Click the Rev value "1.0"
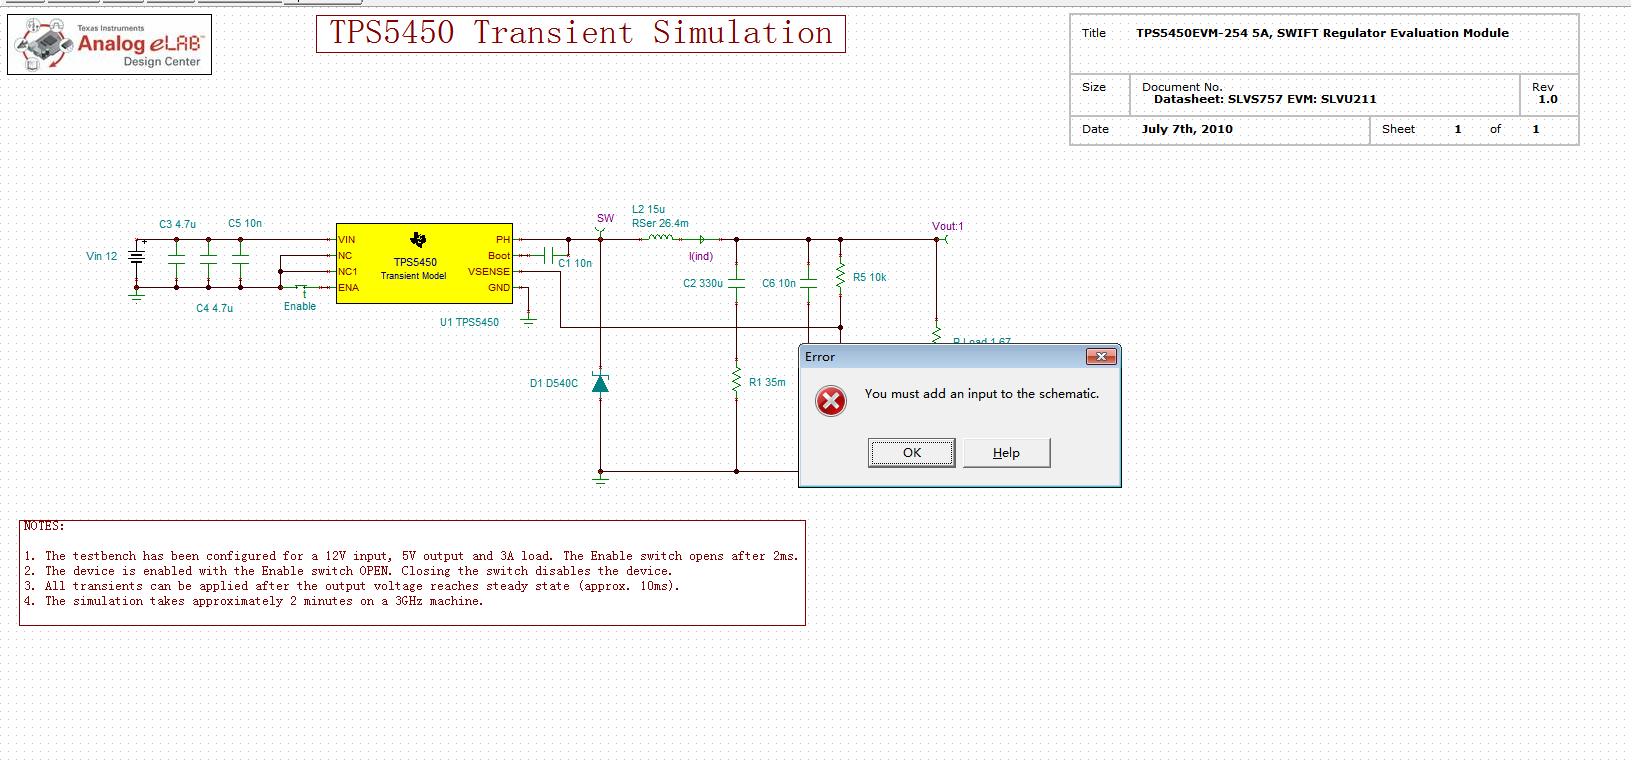This screenshot has width=1631, height=763. [1548, 99]
